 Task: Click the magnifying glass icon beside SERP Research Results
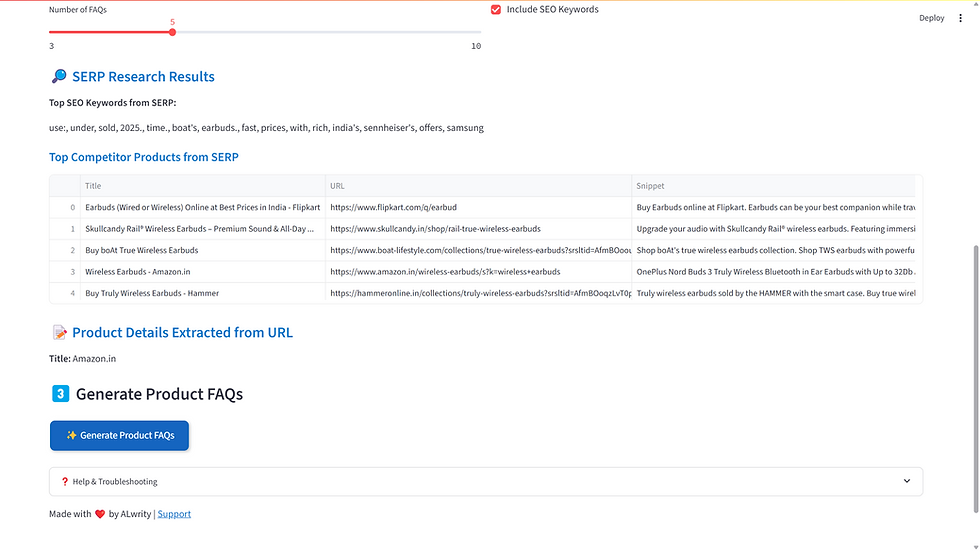point(59,76)
